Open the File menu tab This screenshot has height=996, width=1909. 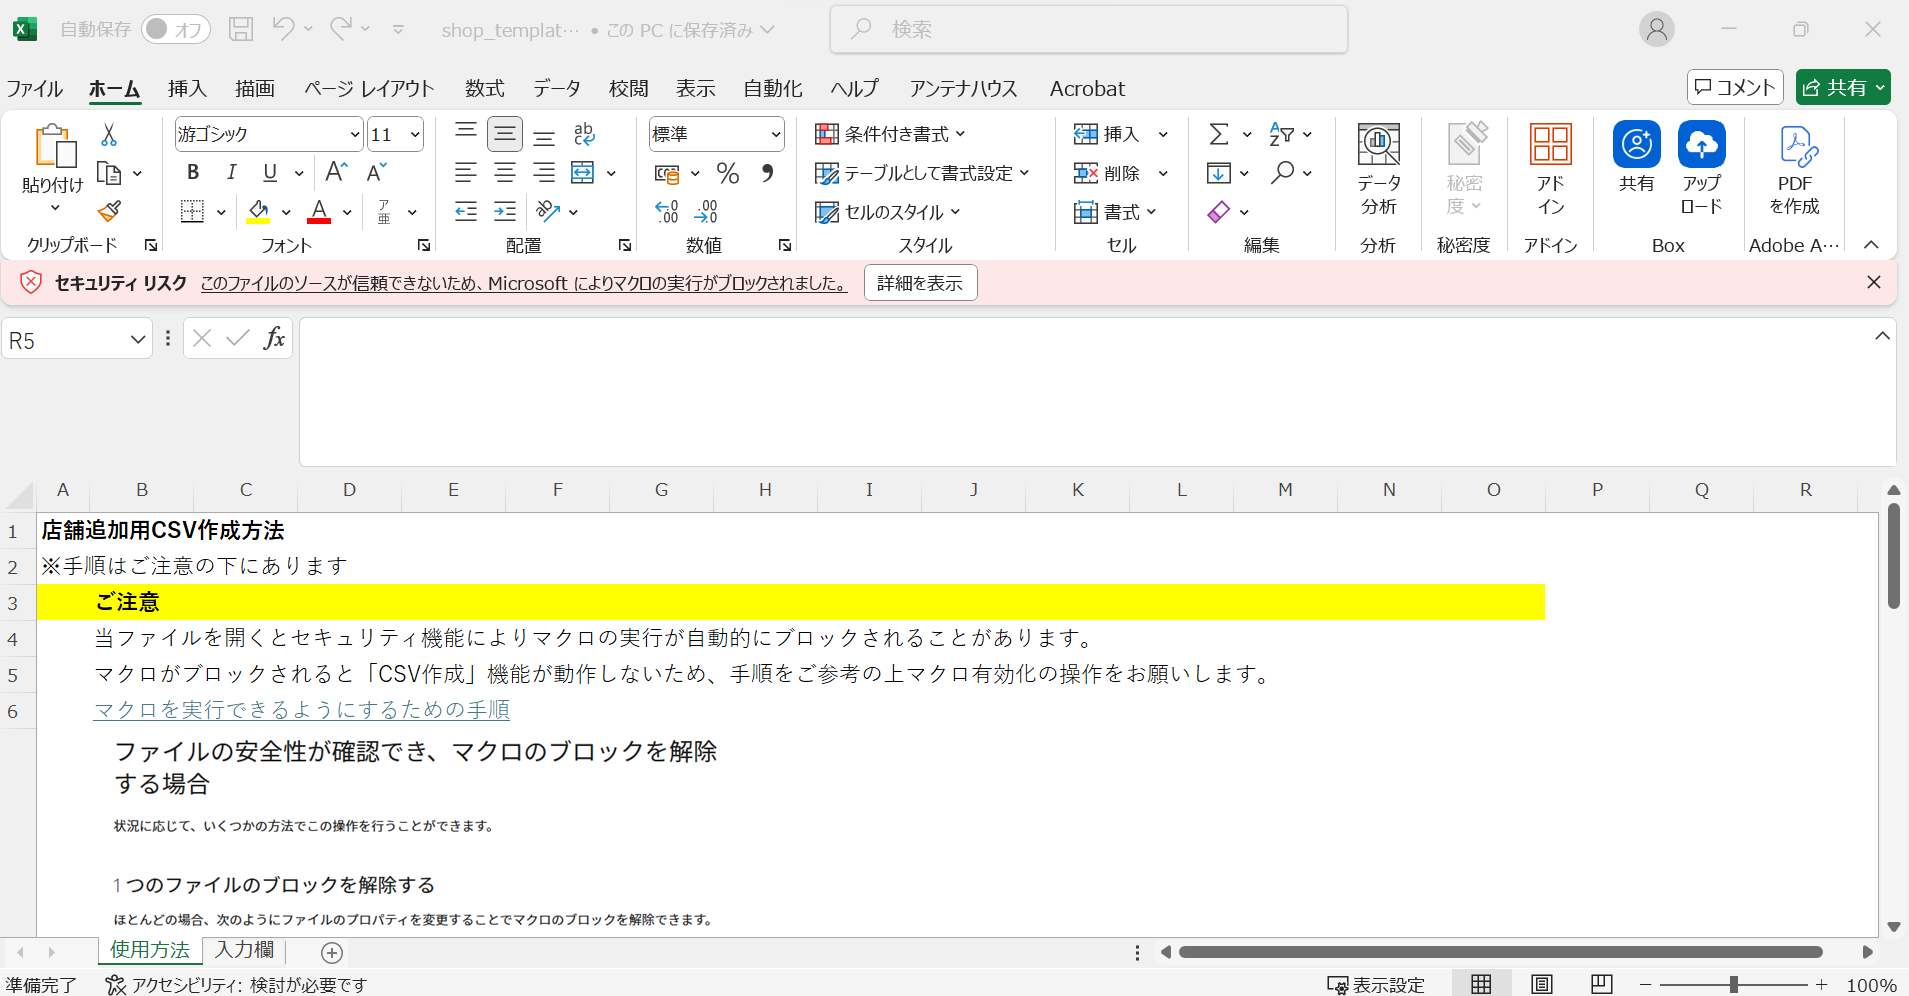point(35,89)
